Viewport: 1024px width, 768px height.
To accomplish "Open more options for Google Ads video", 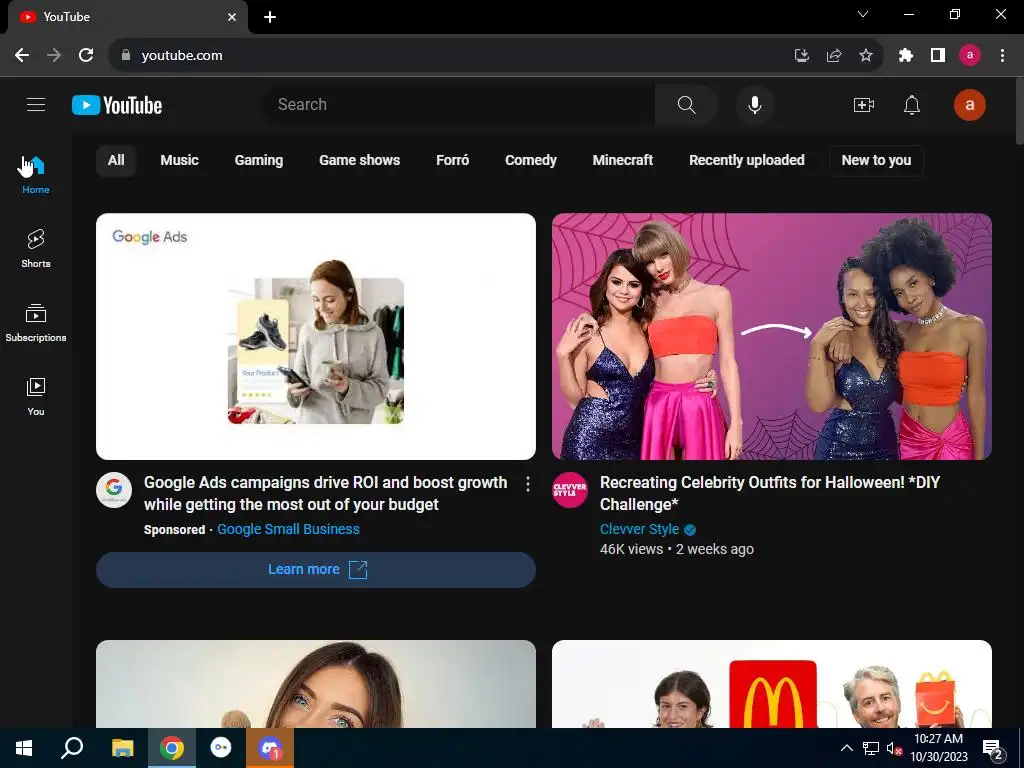I will [x=528, y=484].
